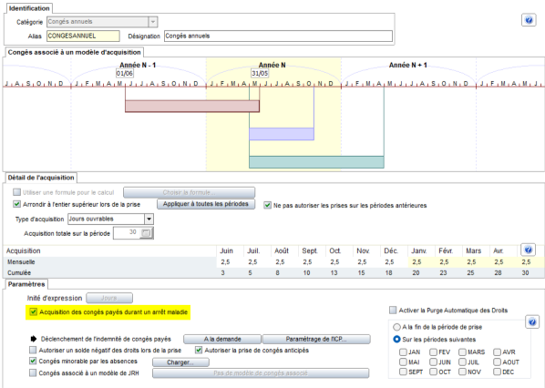Select the Paramètres tab
Image resolution: width=545 pixels, height=388 pixels.
tap(26, 284)
